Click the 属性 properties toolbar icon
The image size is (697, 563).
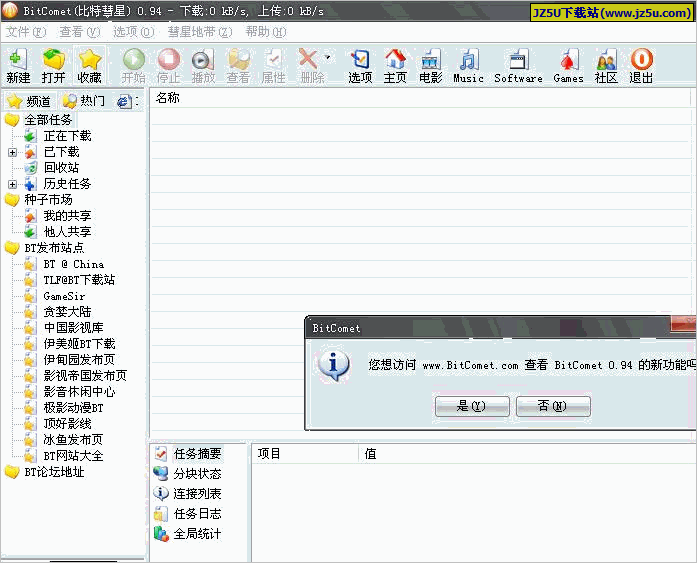point(273,66)
